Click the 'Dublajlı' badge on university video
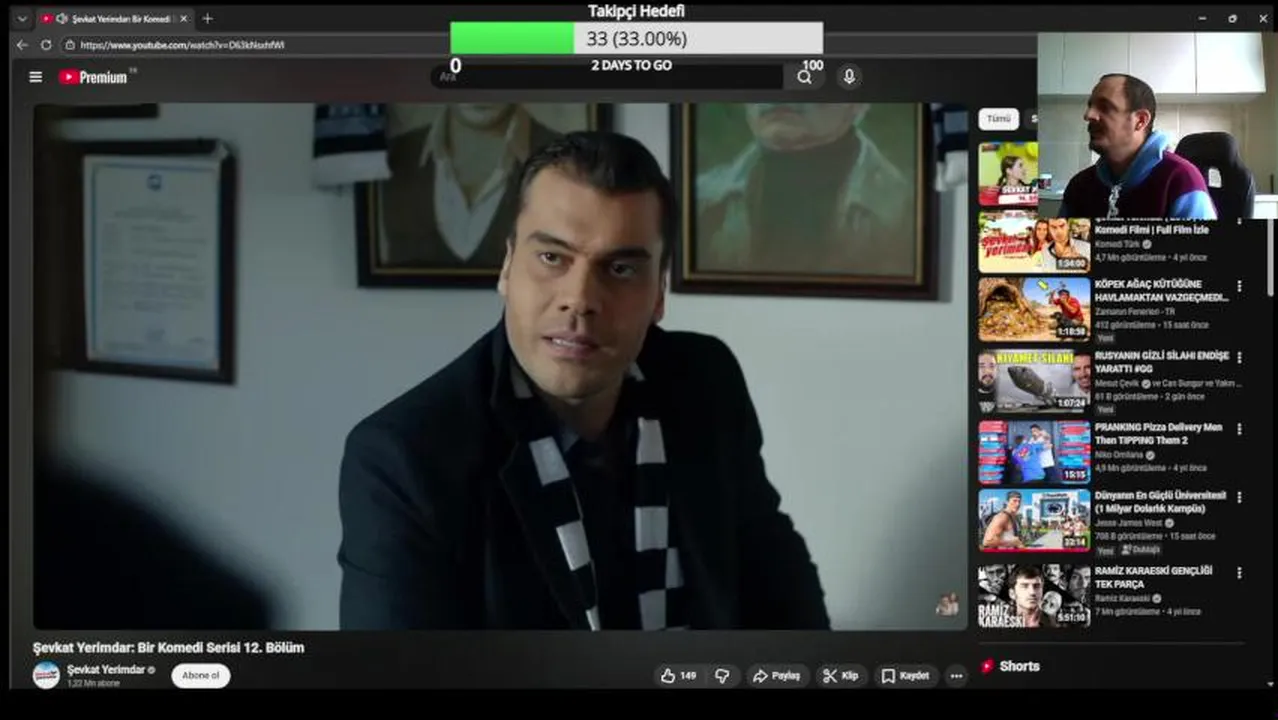Image resolution: width=1278 pixels, height=720 pixels. [1140, 550]
